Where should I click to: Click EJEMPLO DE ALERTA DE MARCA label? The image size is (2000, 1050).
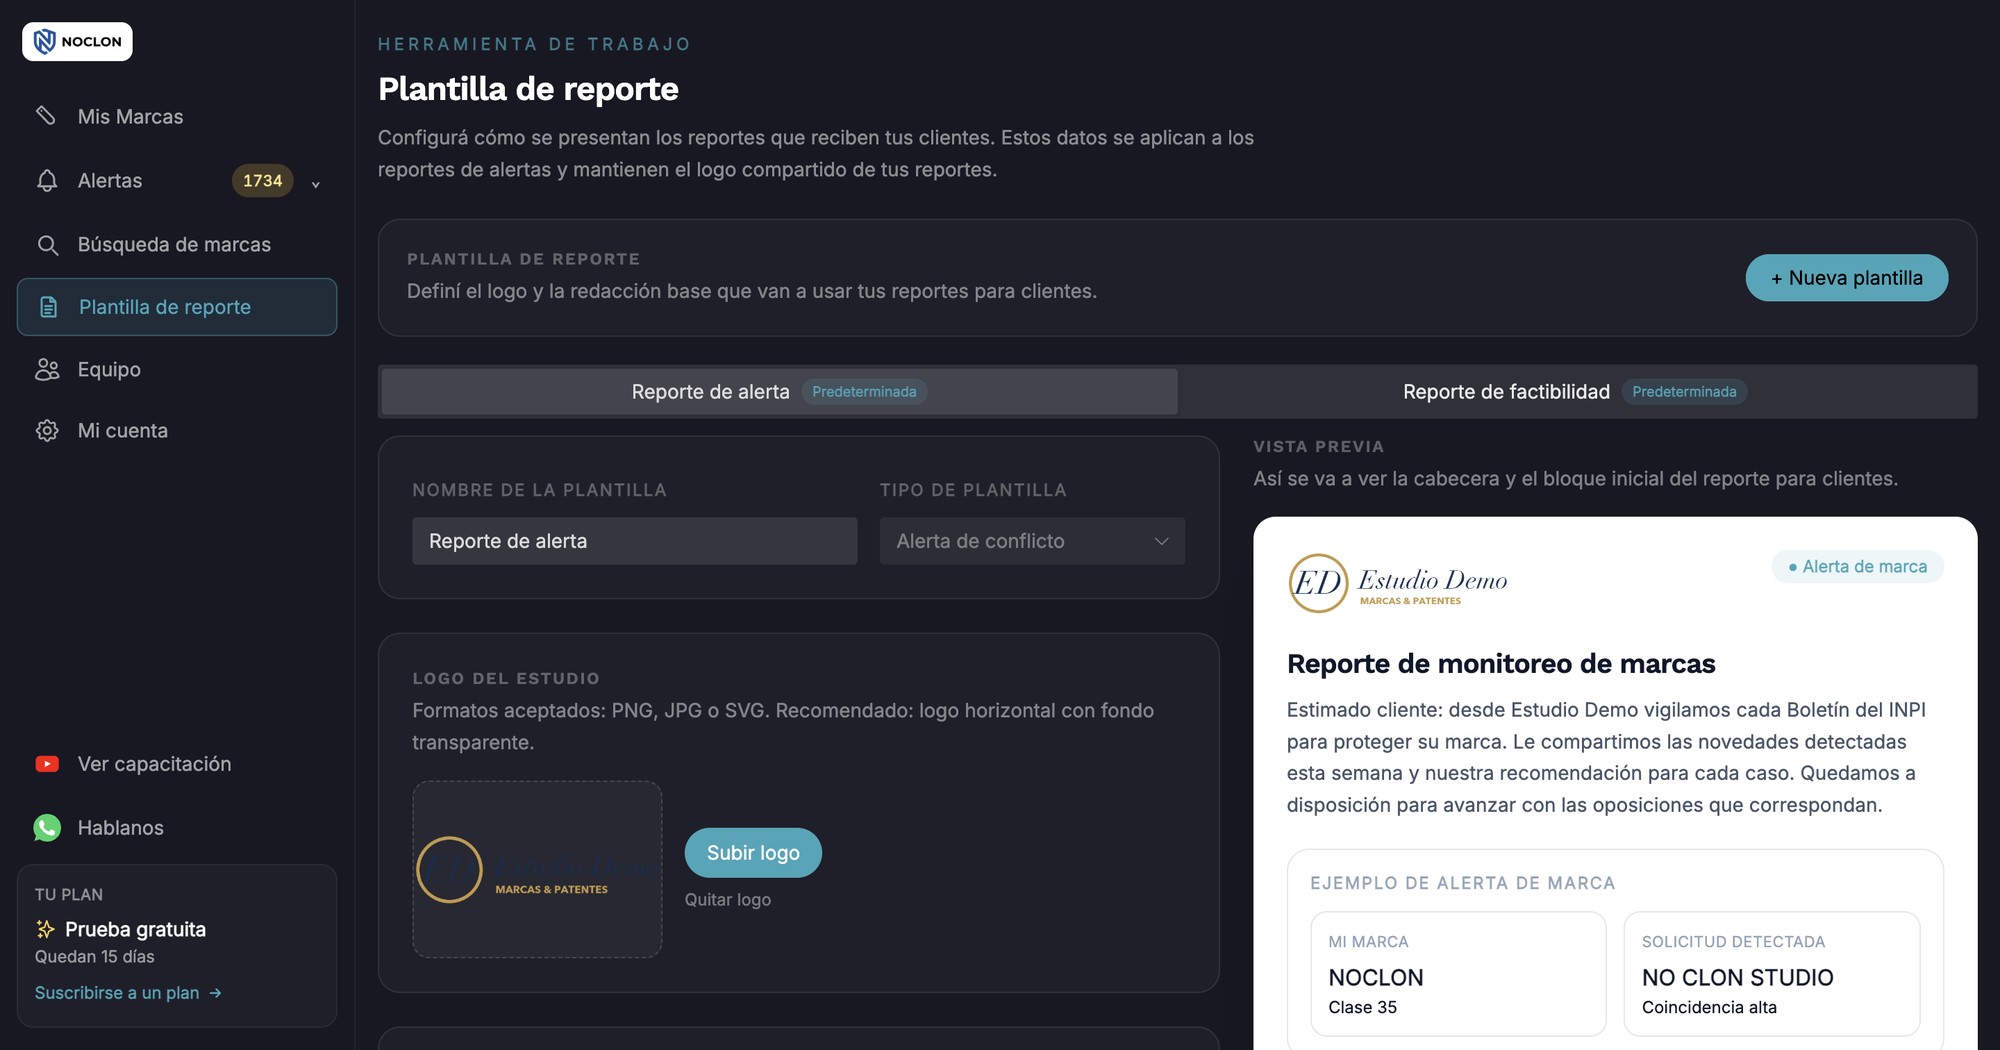coord(1463,883)
